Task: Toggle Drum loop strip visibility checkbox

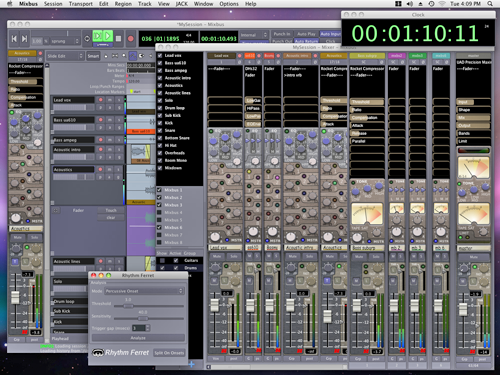Action: (x=160, y=108)
